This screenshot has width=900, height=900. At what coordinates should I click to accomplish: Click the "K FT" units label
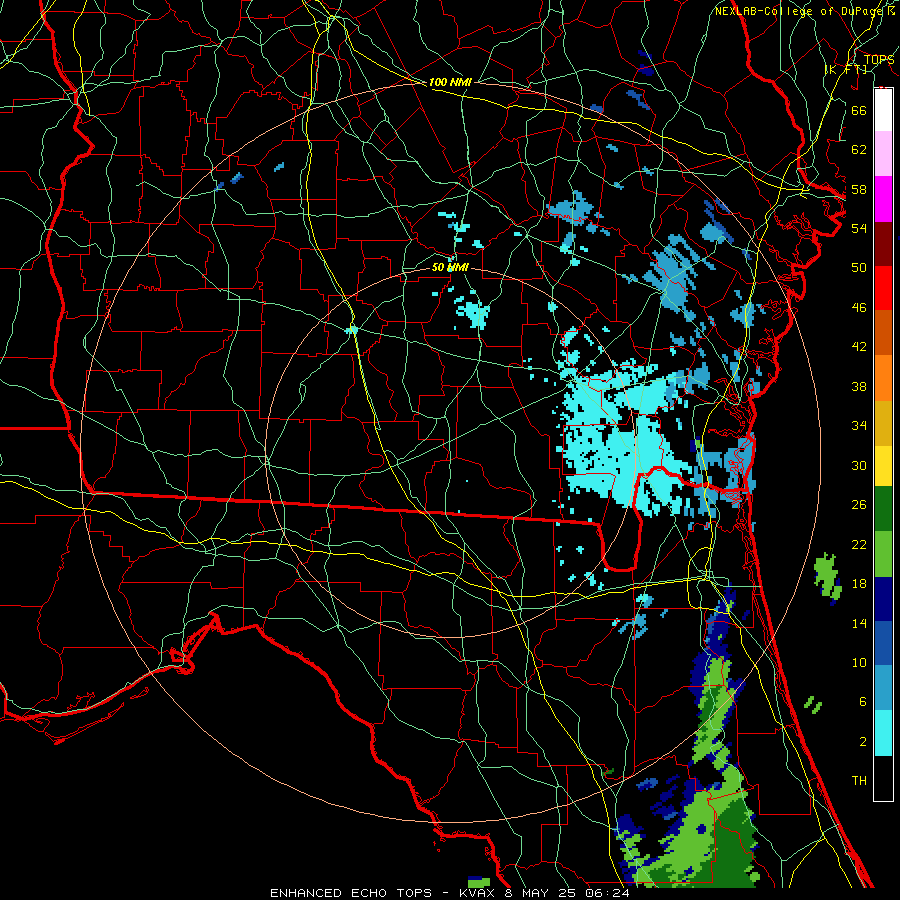click(847, 69)
